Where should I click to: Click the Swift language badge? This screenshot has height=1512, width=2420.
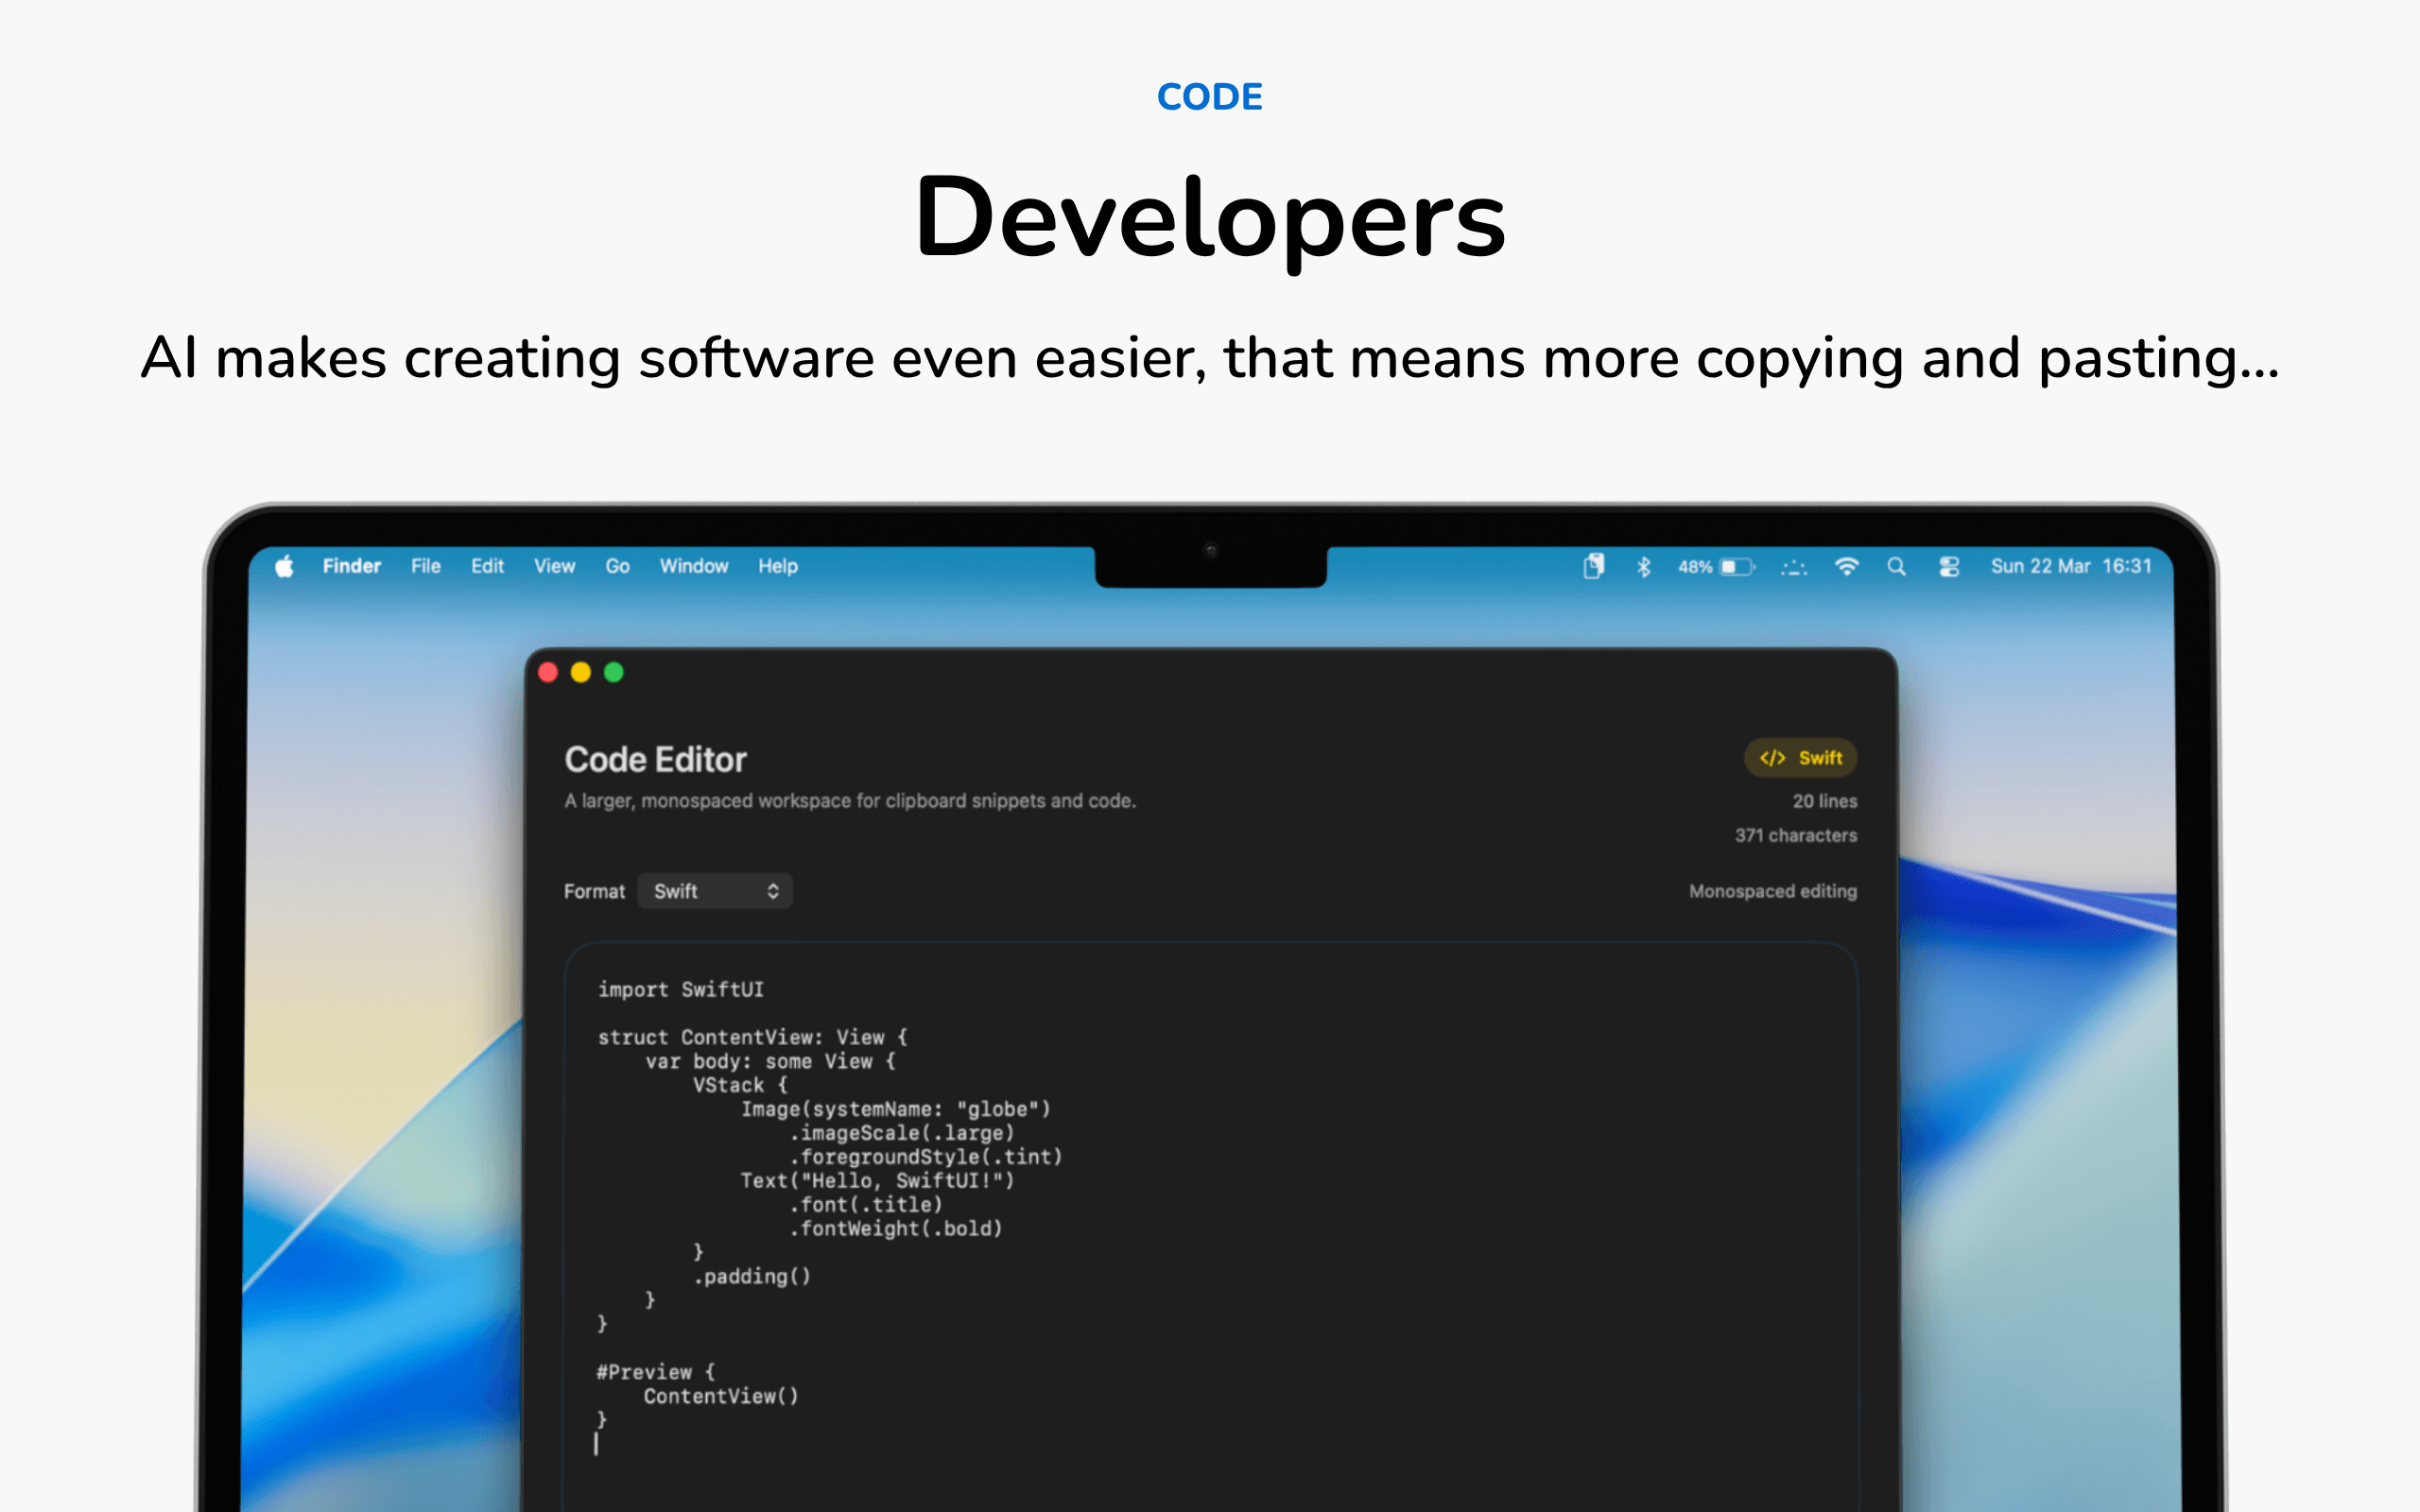coord(1799,758)
